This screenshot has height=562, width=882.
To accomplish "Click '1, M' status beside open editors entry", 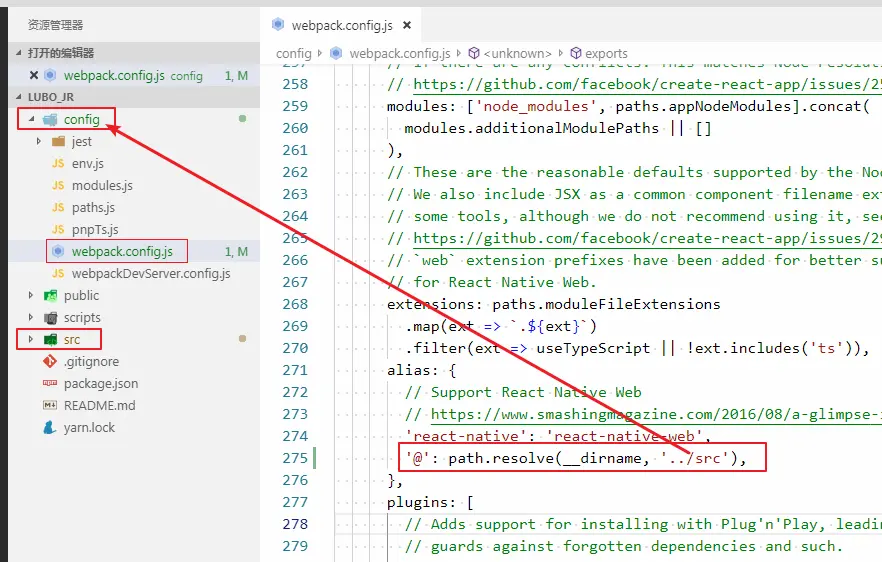I will pos(236,76).
